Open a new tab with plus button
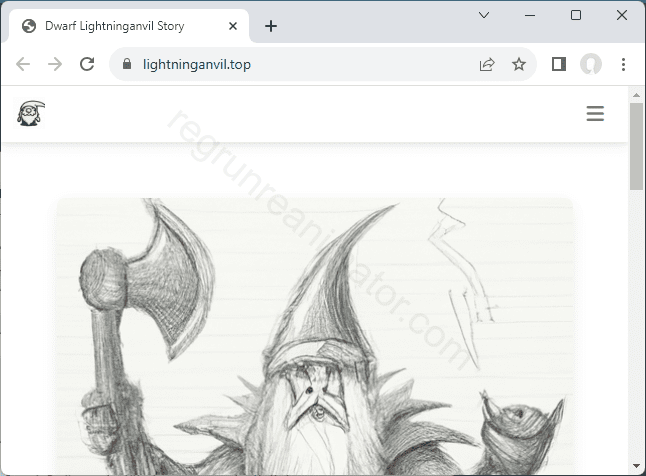This screenshot has width=646, height=476. (x=271, y=26)
